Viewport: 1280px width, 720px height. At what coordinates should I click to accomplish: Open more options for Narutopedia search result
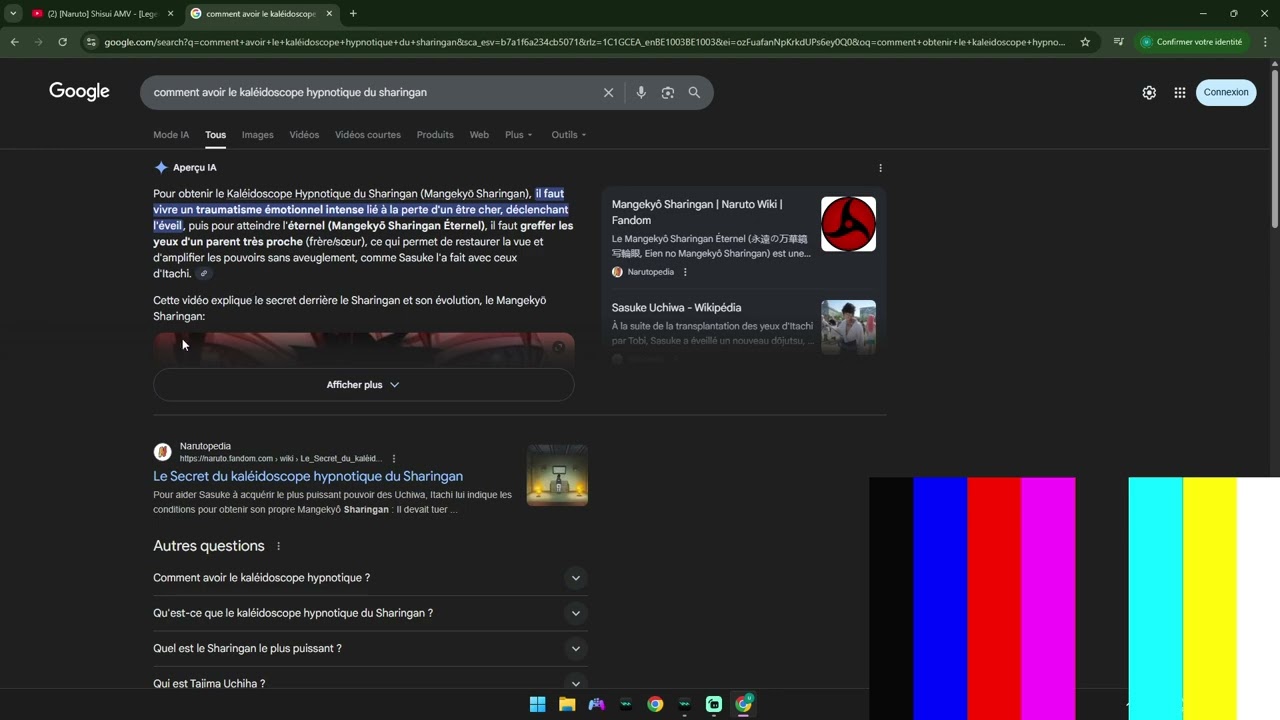pos(394,459)
